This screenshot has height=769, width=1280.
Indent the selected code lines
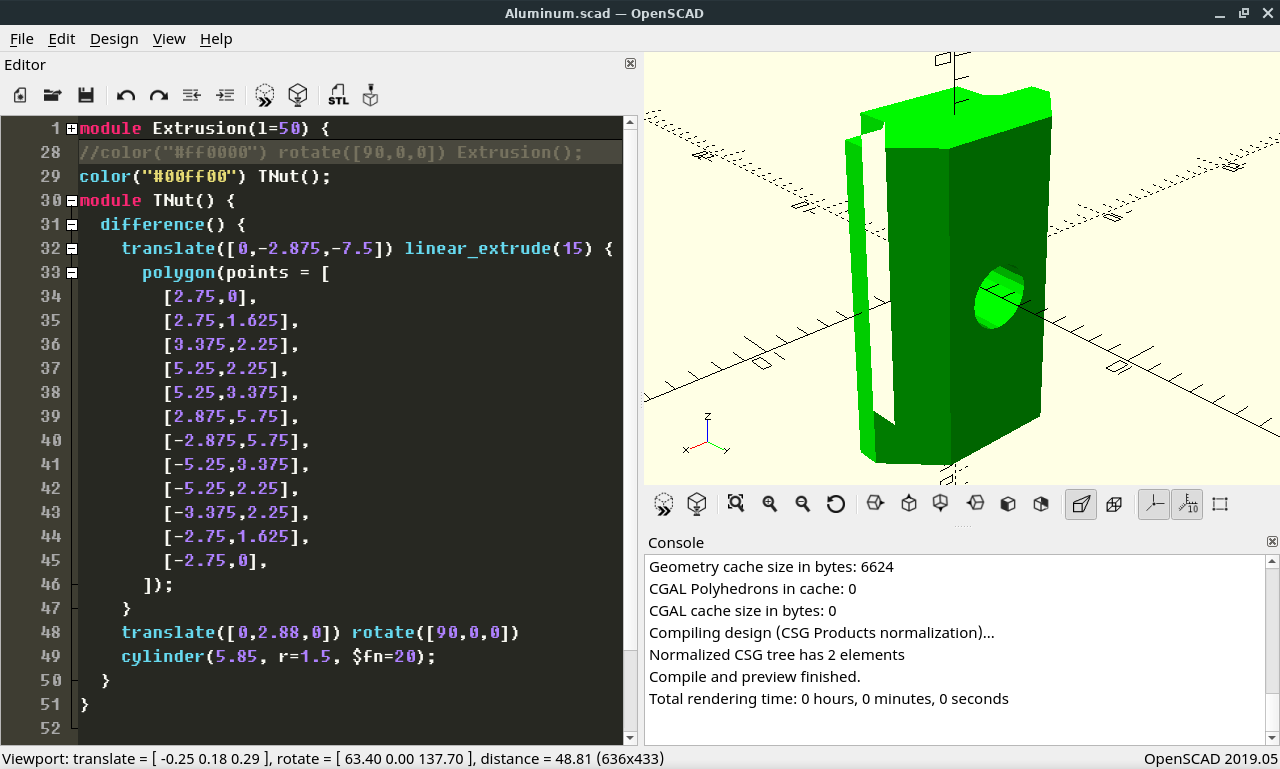pos(225,95)
